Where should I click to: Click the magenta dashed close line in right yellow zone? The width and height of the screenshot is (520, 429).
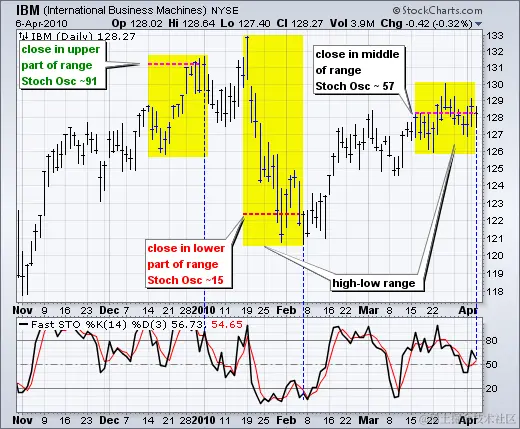445,113
